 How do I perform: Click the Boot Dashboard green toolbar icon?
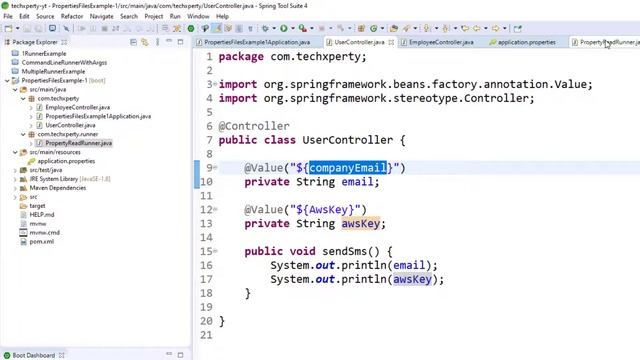191,29
